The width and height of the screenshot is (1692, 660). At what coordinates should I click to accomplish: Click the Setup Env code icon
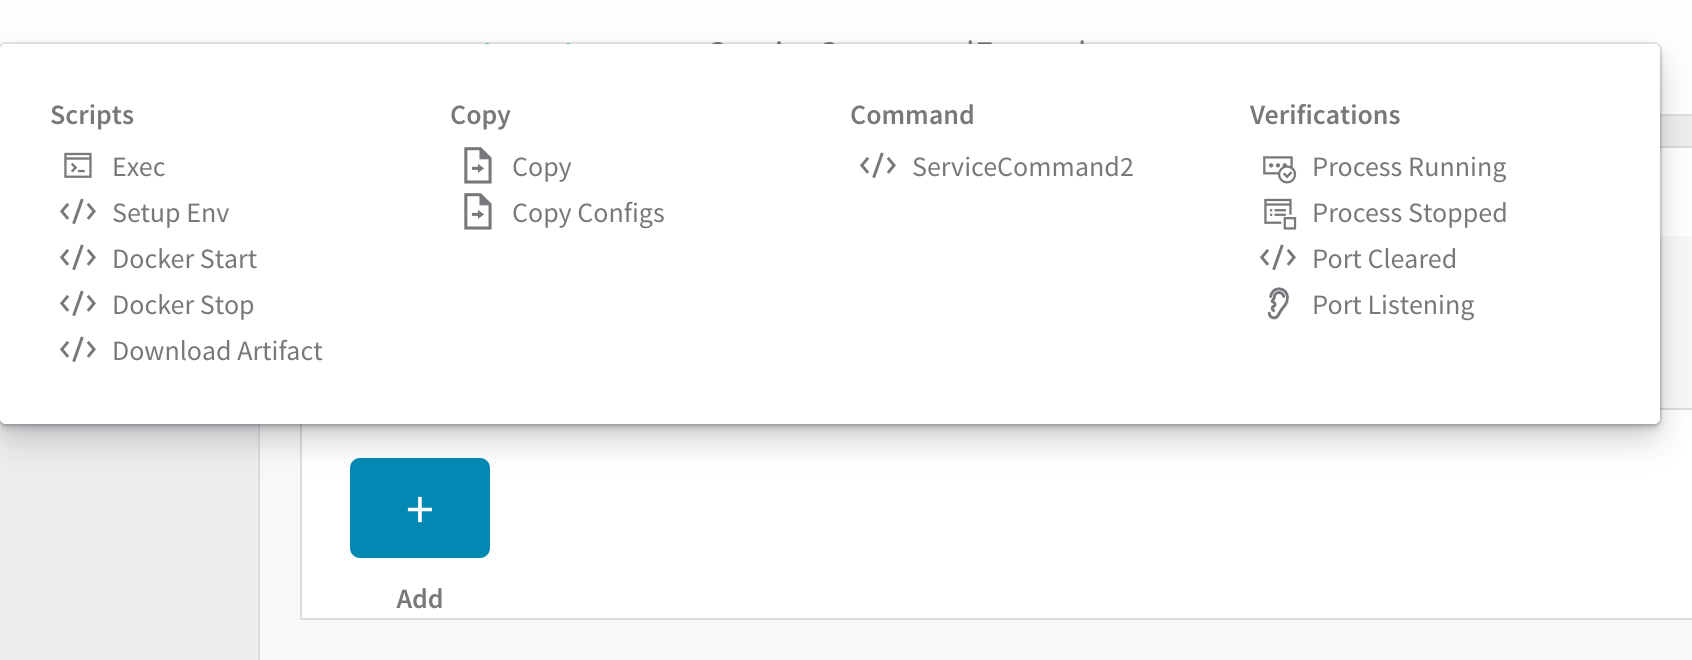click(78, 212)
